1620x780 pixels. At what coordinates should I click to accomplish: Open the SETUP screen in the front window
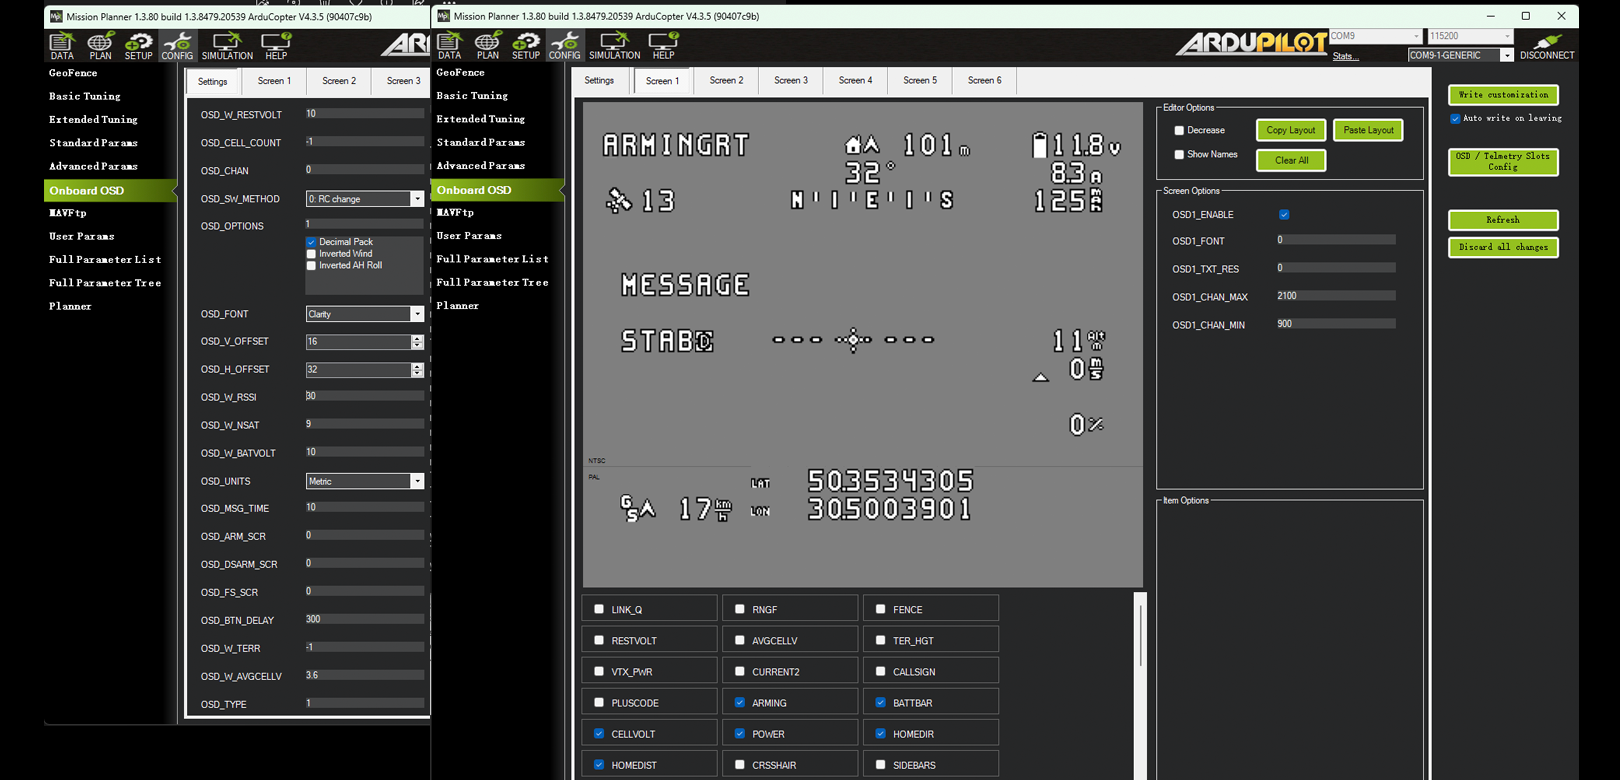[526, 45]
